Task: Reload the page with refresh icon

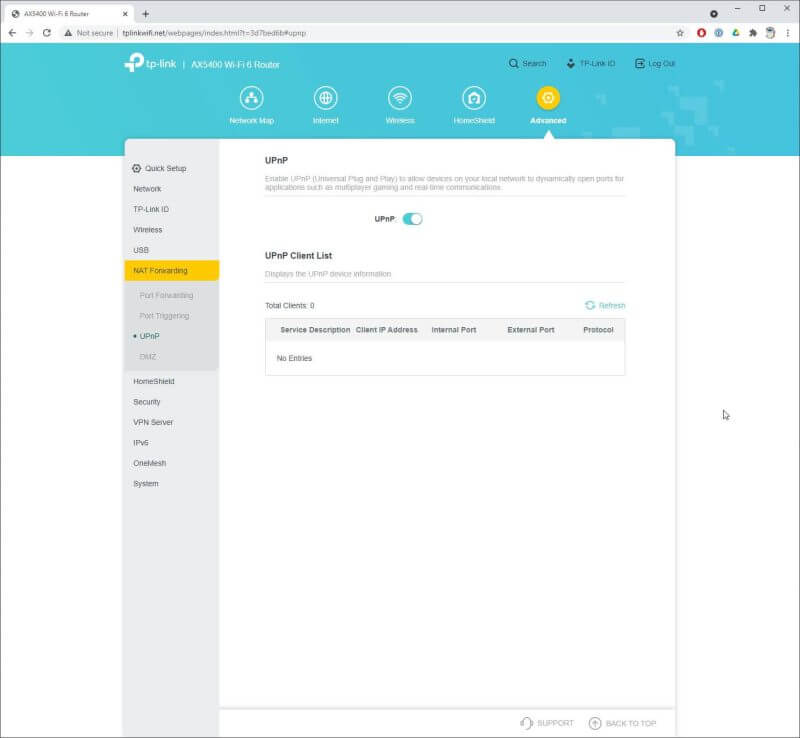Action: point(46,33)
